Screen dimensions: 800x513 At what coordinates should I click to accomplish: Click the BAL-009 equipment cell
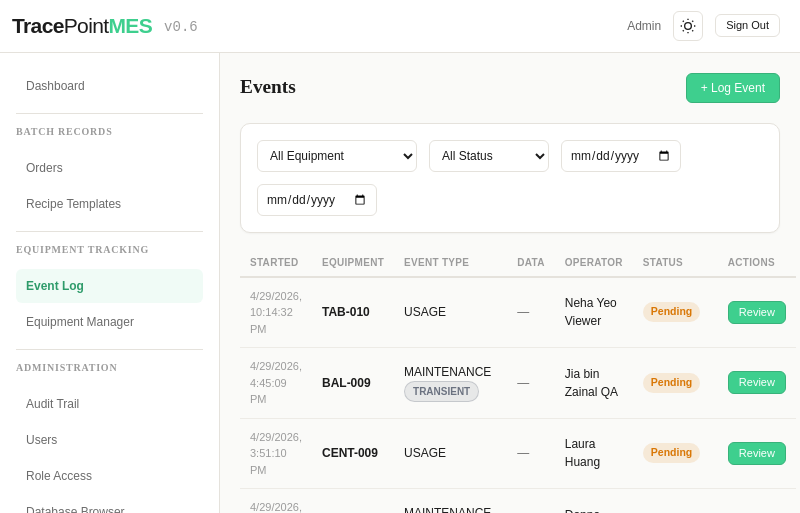pyautogui.click(x=346, y=383)
